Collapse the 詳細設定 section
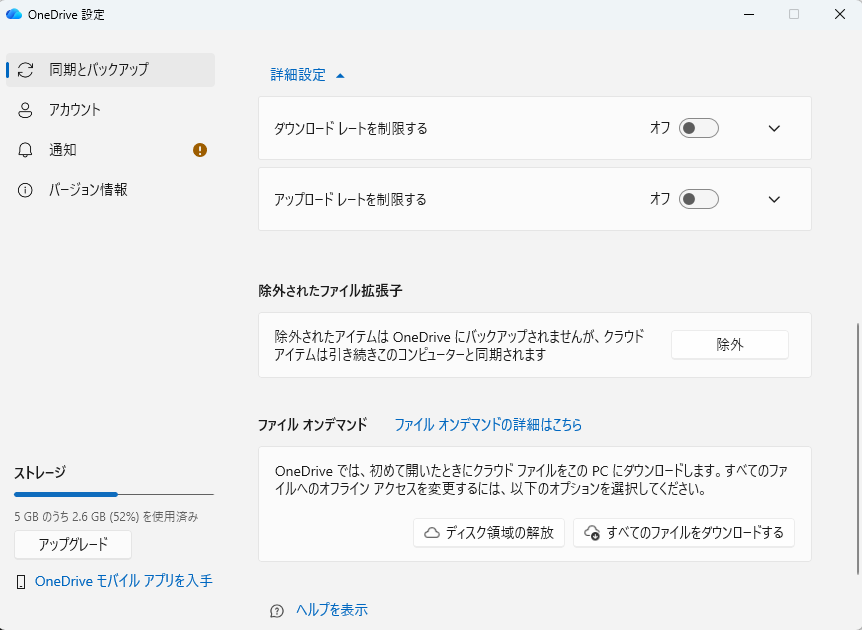The image size is (862, 630). 307,75
